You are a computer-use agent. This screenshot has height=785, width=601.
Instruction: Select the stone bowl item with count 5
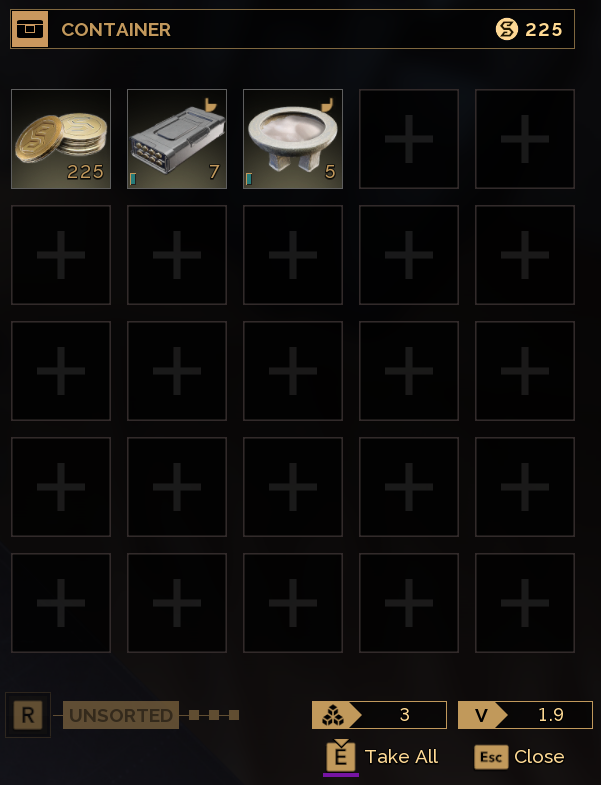tap(293, 139)
